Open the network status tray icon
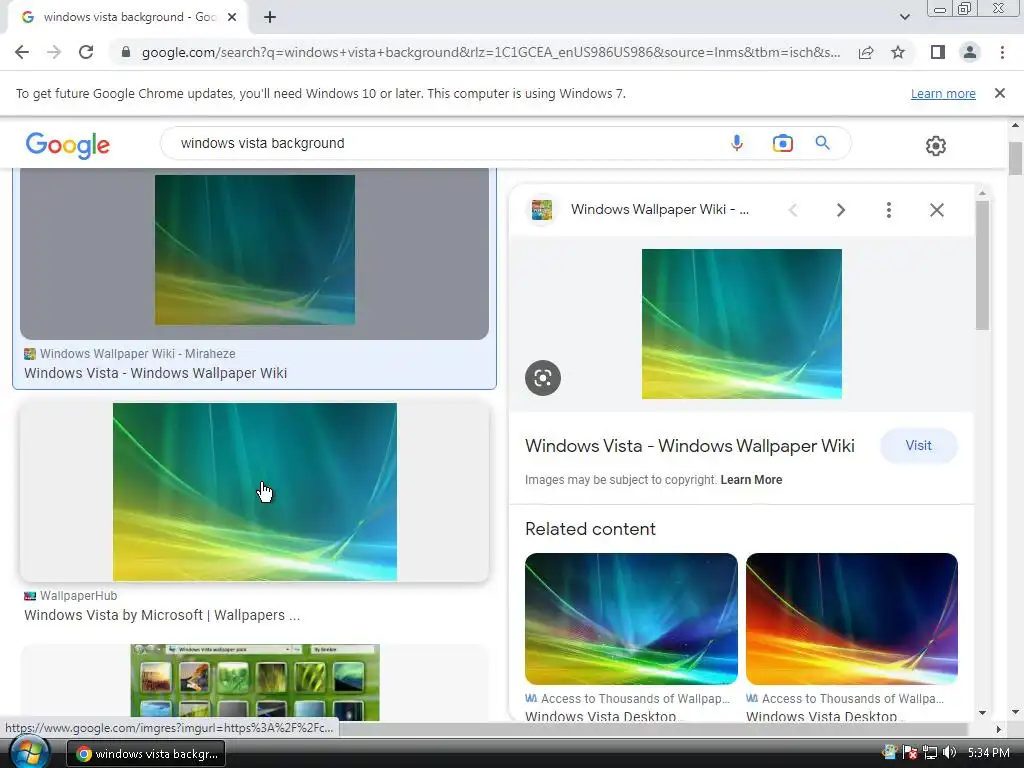 [x=929, y=752]
